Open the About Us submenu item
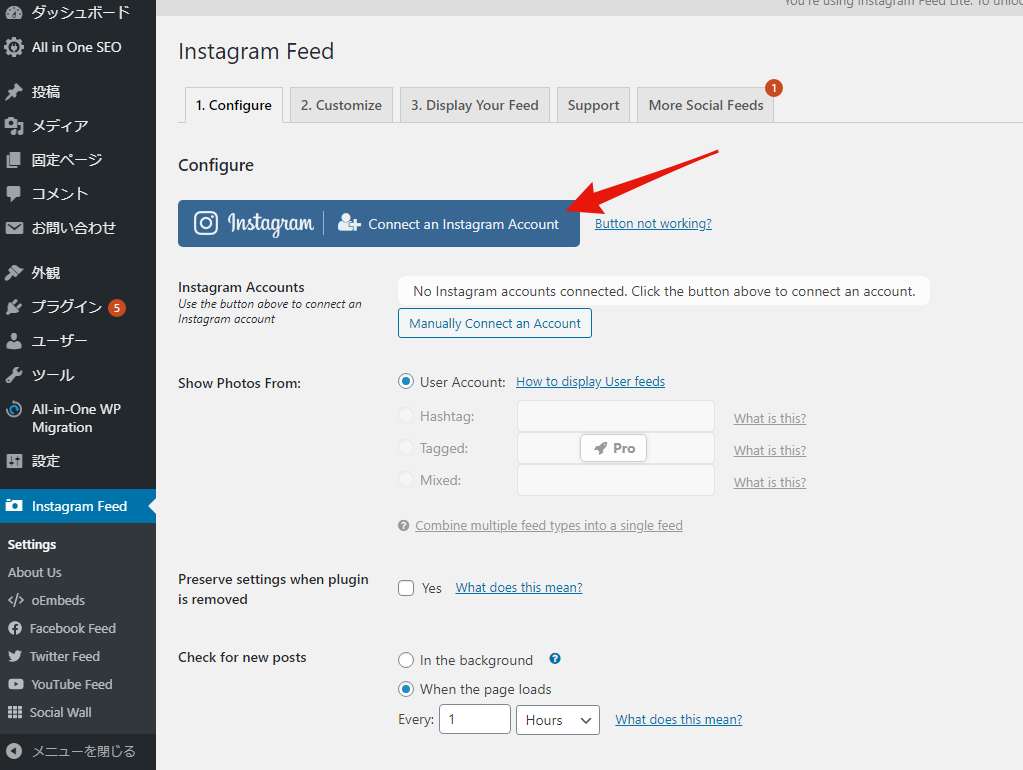This screenshot has width=1023, height=770. (x=35, y=572)
